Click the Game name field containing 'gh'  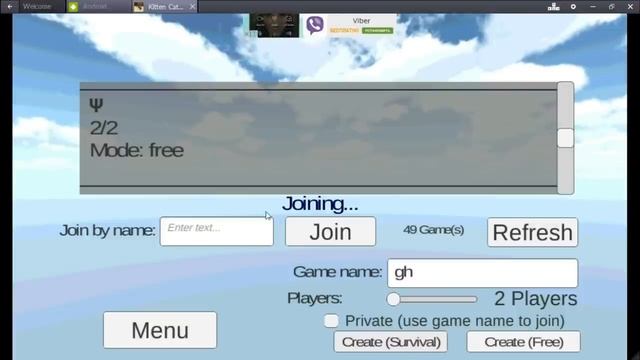coord(482,273)
